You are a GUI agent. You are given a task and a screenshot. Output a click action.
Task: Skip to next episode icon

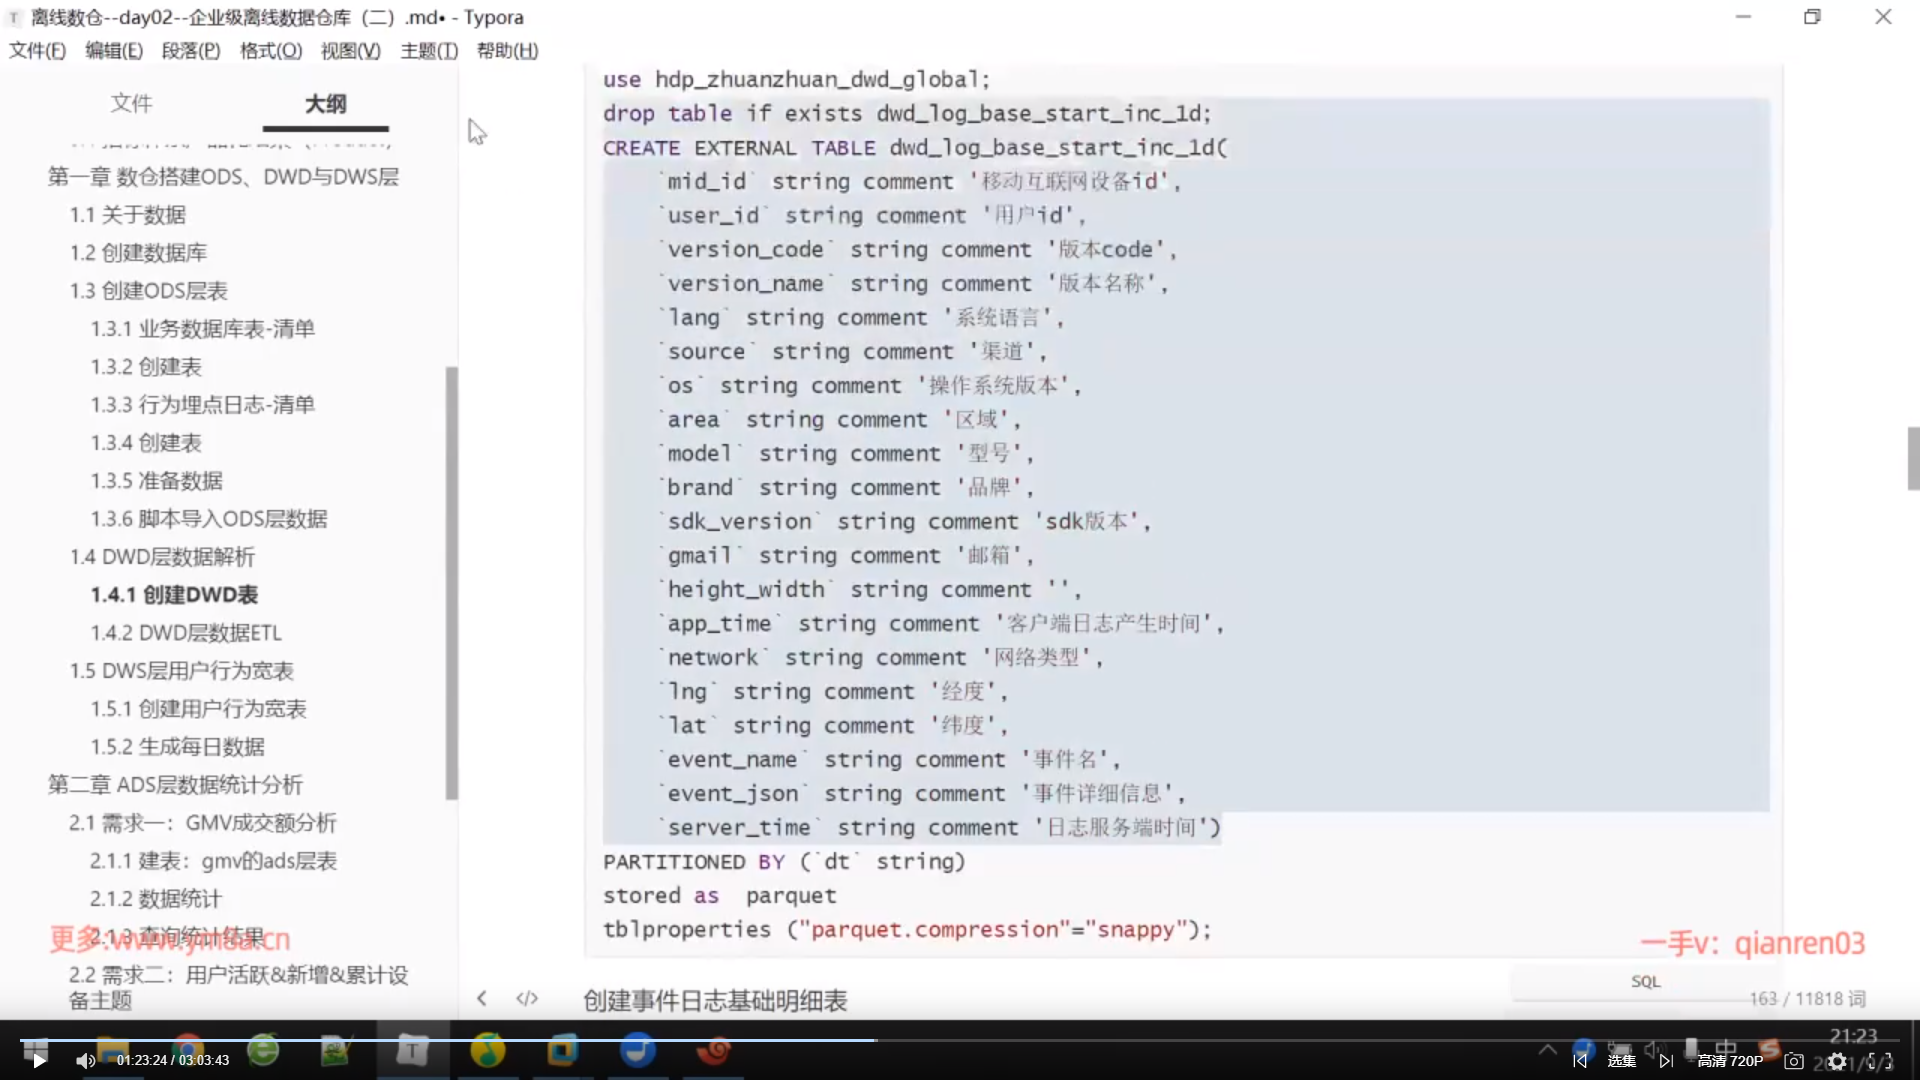[1666, 1061]
